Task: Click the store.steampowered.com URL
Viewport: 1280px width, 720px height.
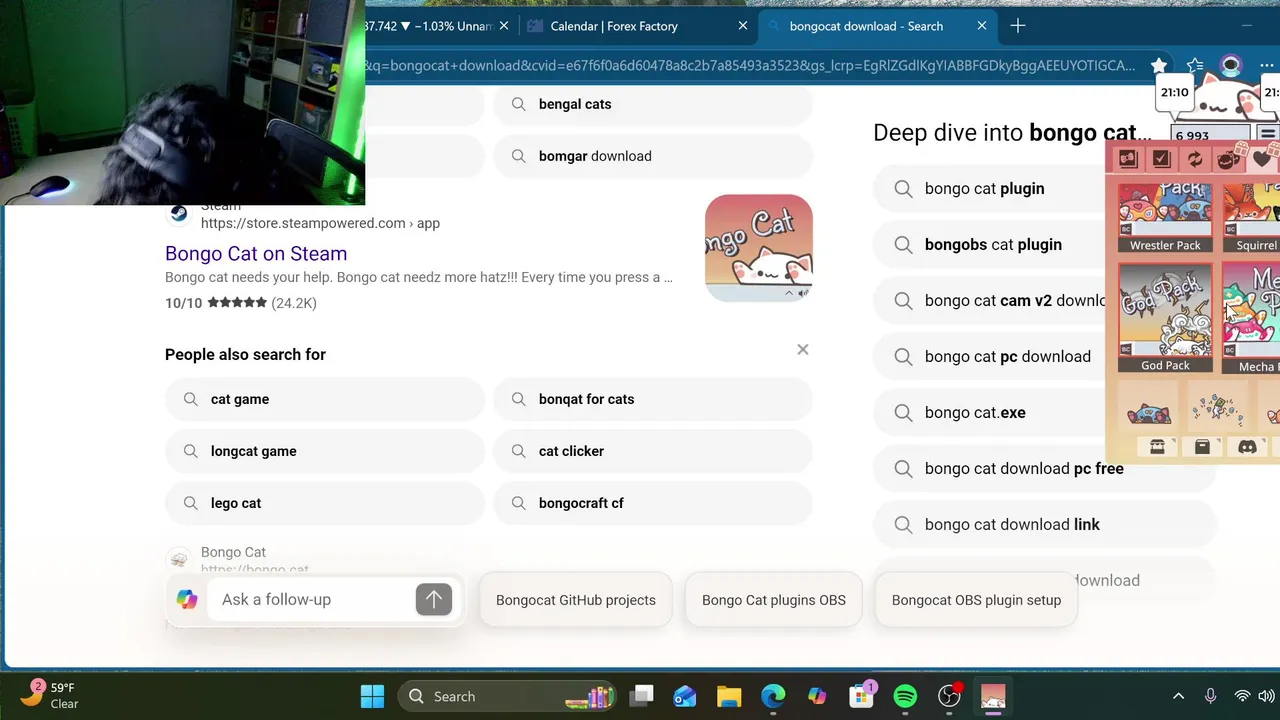Action: coord(320,223)
